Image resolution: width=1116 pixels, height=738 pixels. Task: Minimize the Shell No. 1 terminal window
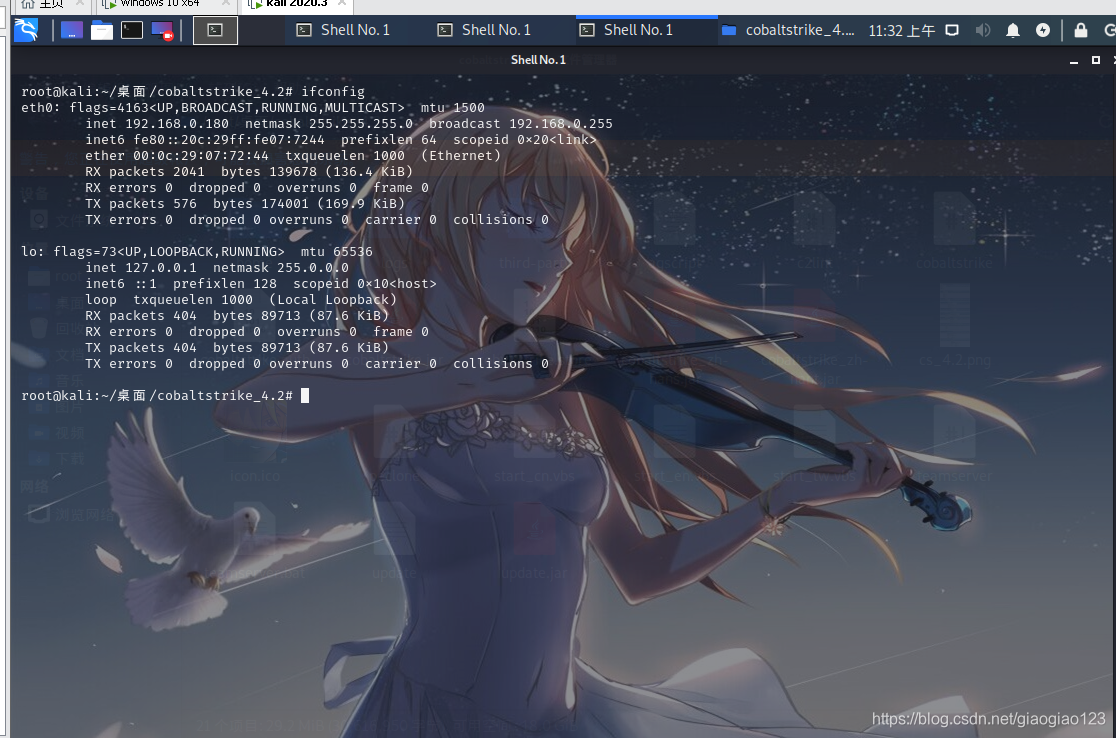point(1073,61)
